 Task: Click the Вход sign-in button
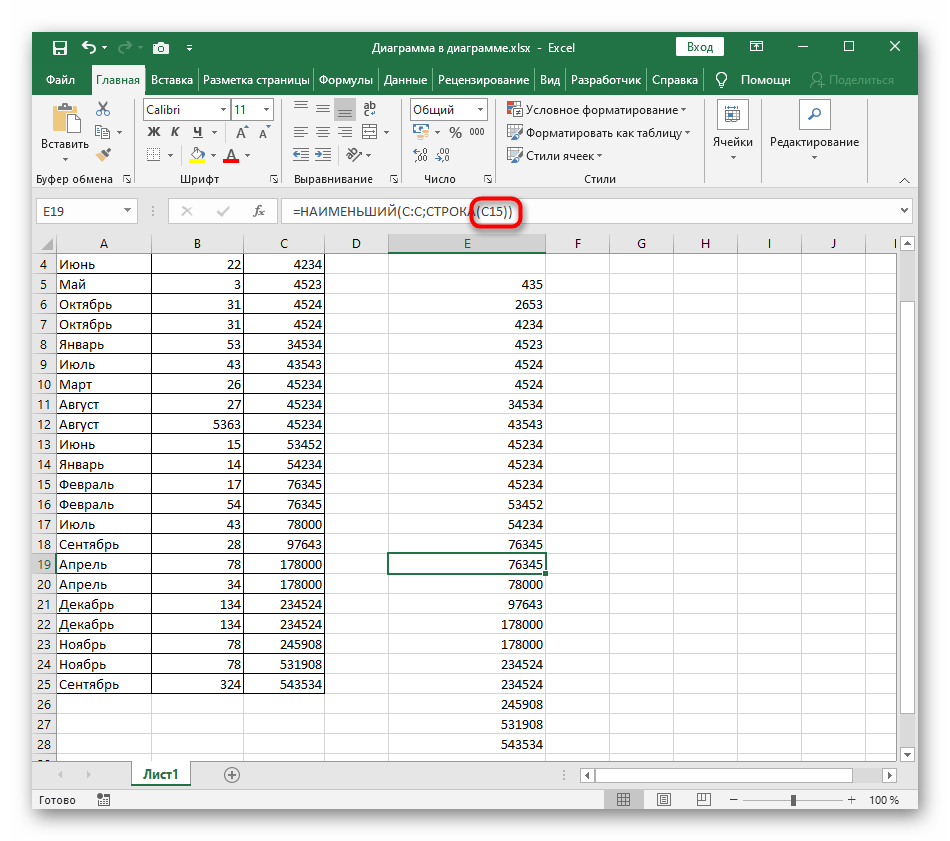700,47
